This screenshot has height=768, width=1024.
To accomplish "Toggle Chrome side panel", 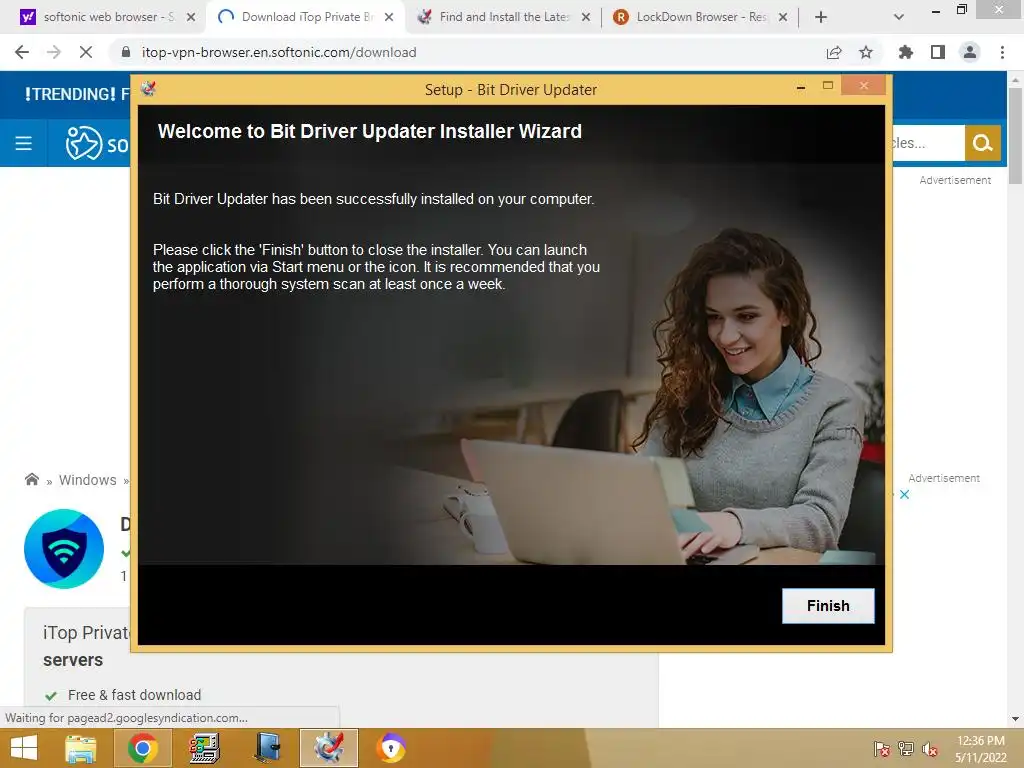I will pyautogui.click(x=938, y=52).
